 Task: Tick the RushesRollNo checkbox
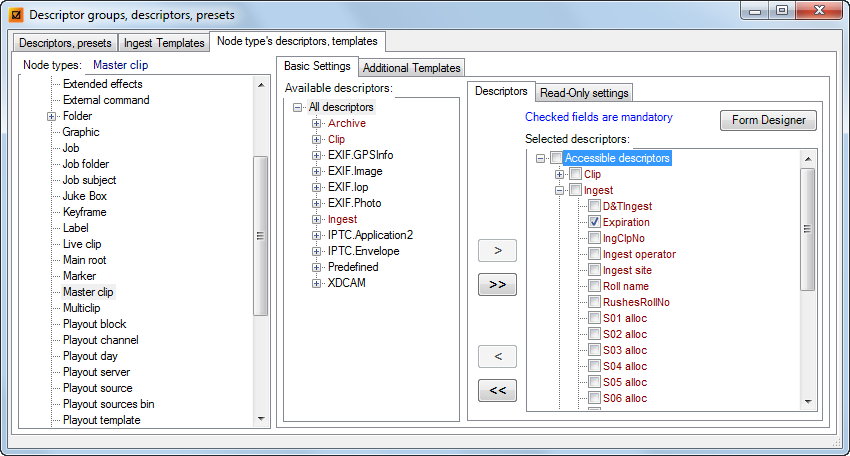[595, 302]
